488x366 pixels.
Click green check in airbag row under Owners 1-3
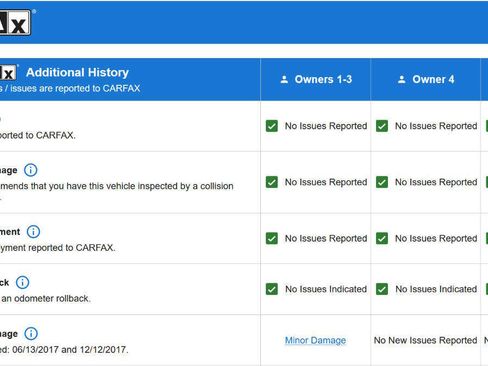(x=272, y=238)
